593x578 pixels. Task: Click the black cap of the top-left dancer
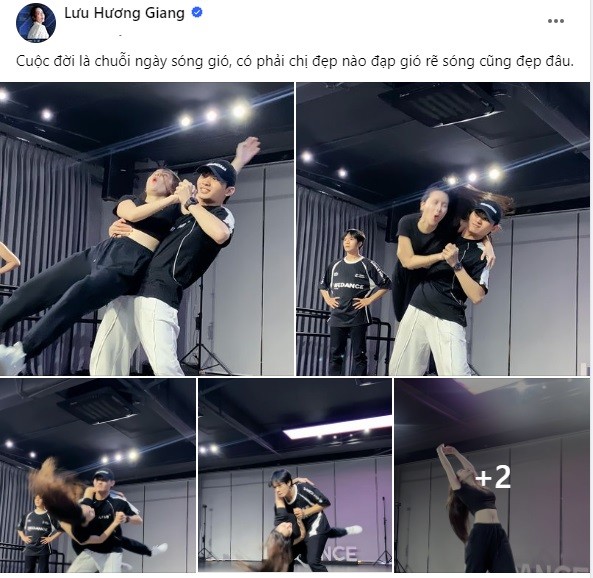217,169
